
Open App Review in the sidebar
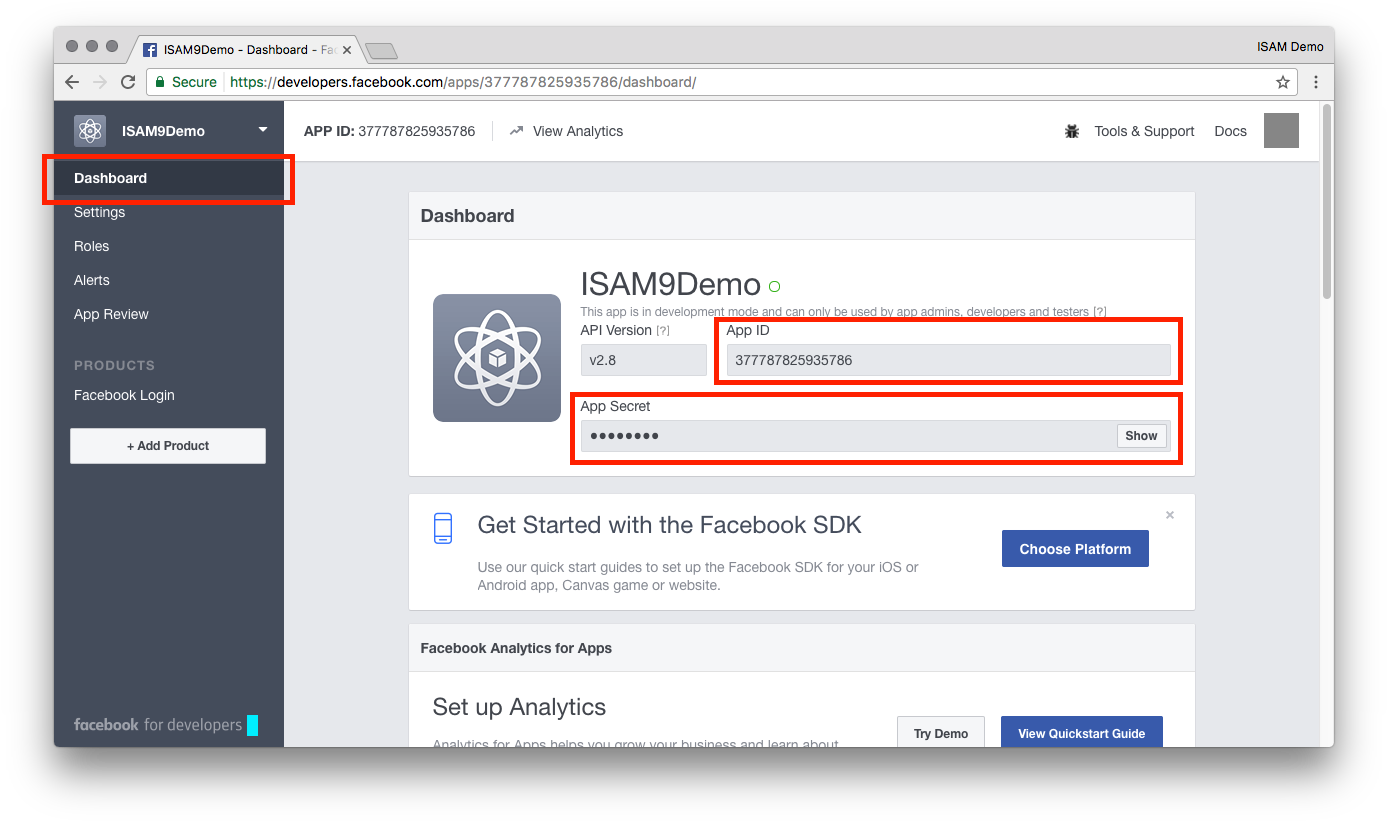[111, 314]
